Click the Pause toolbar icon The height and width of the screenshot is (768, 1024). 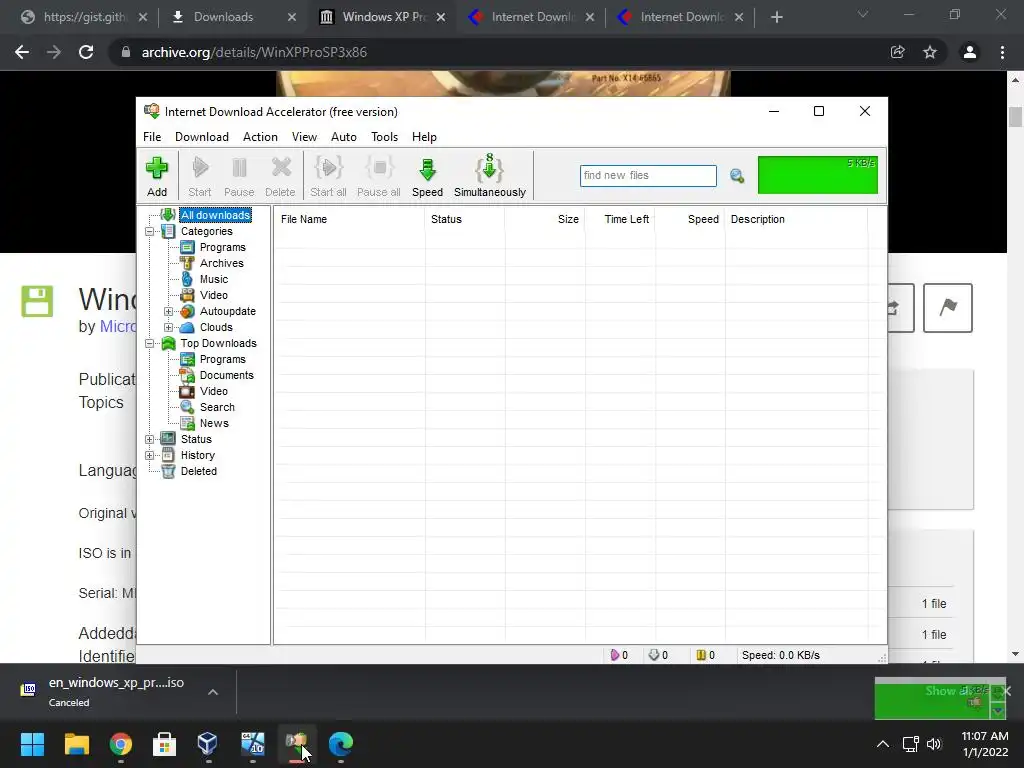coord(239,176)
